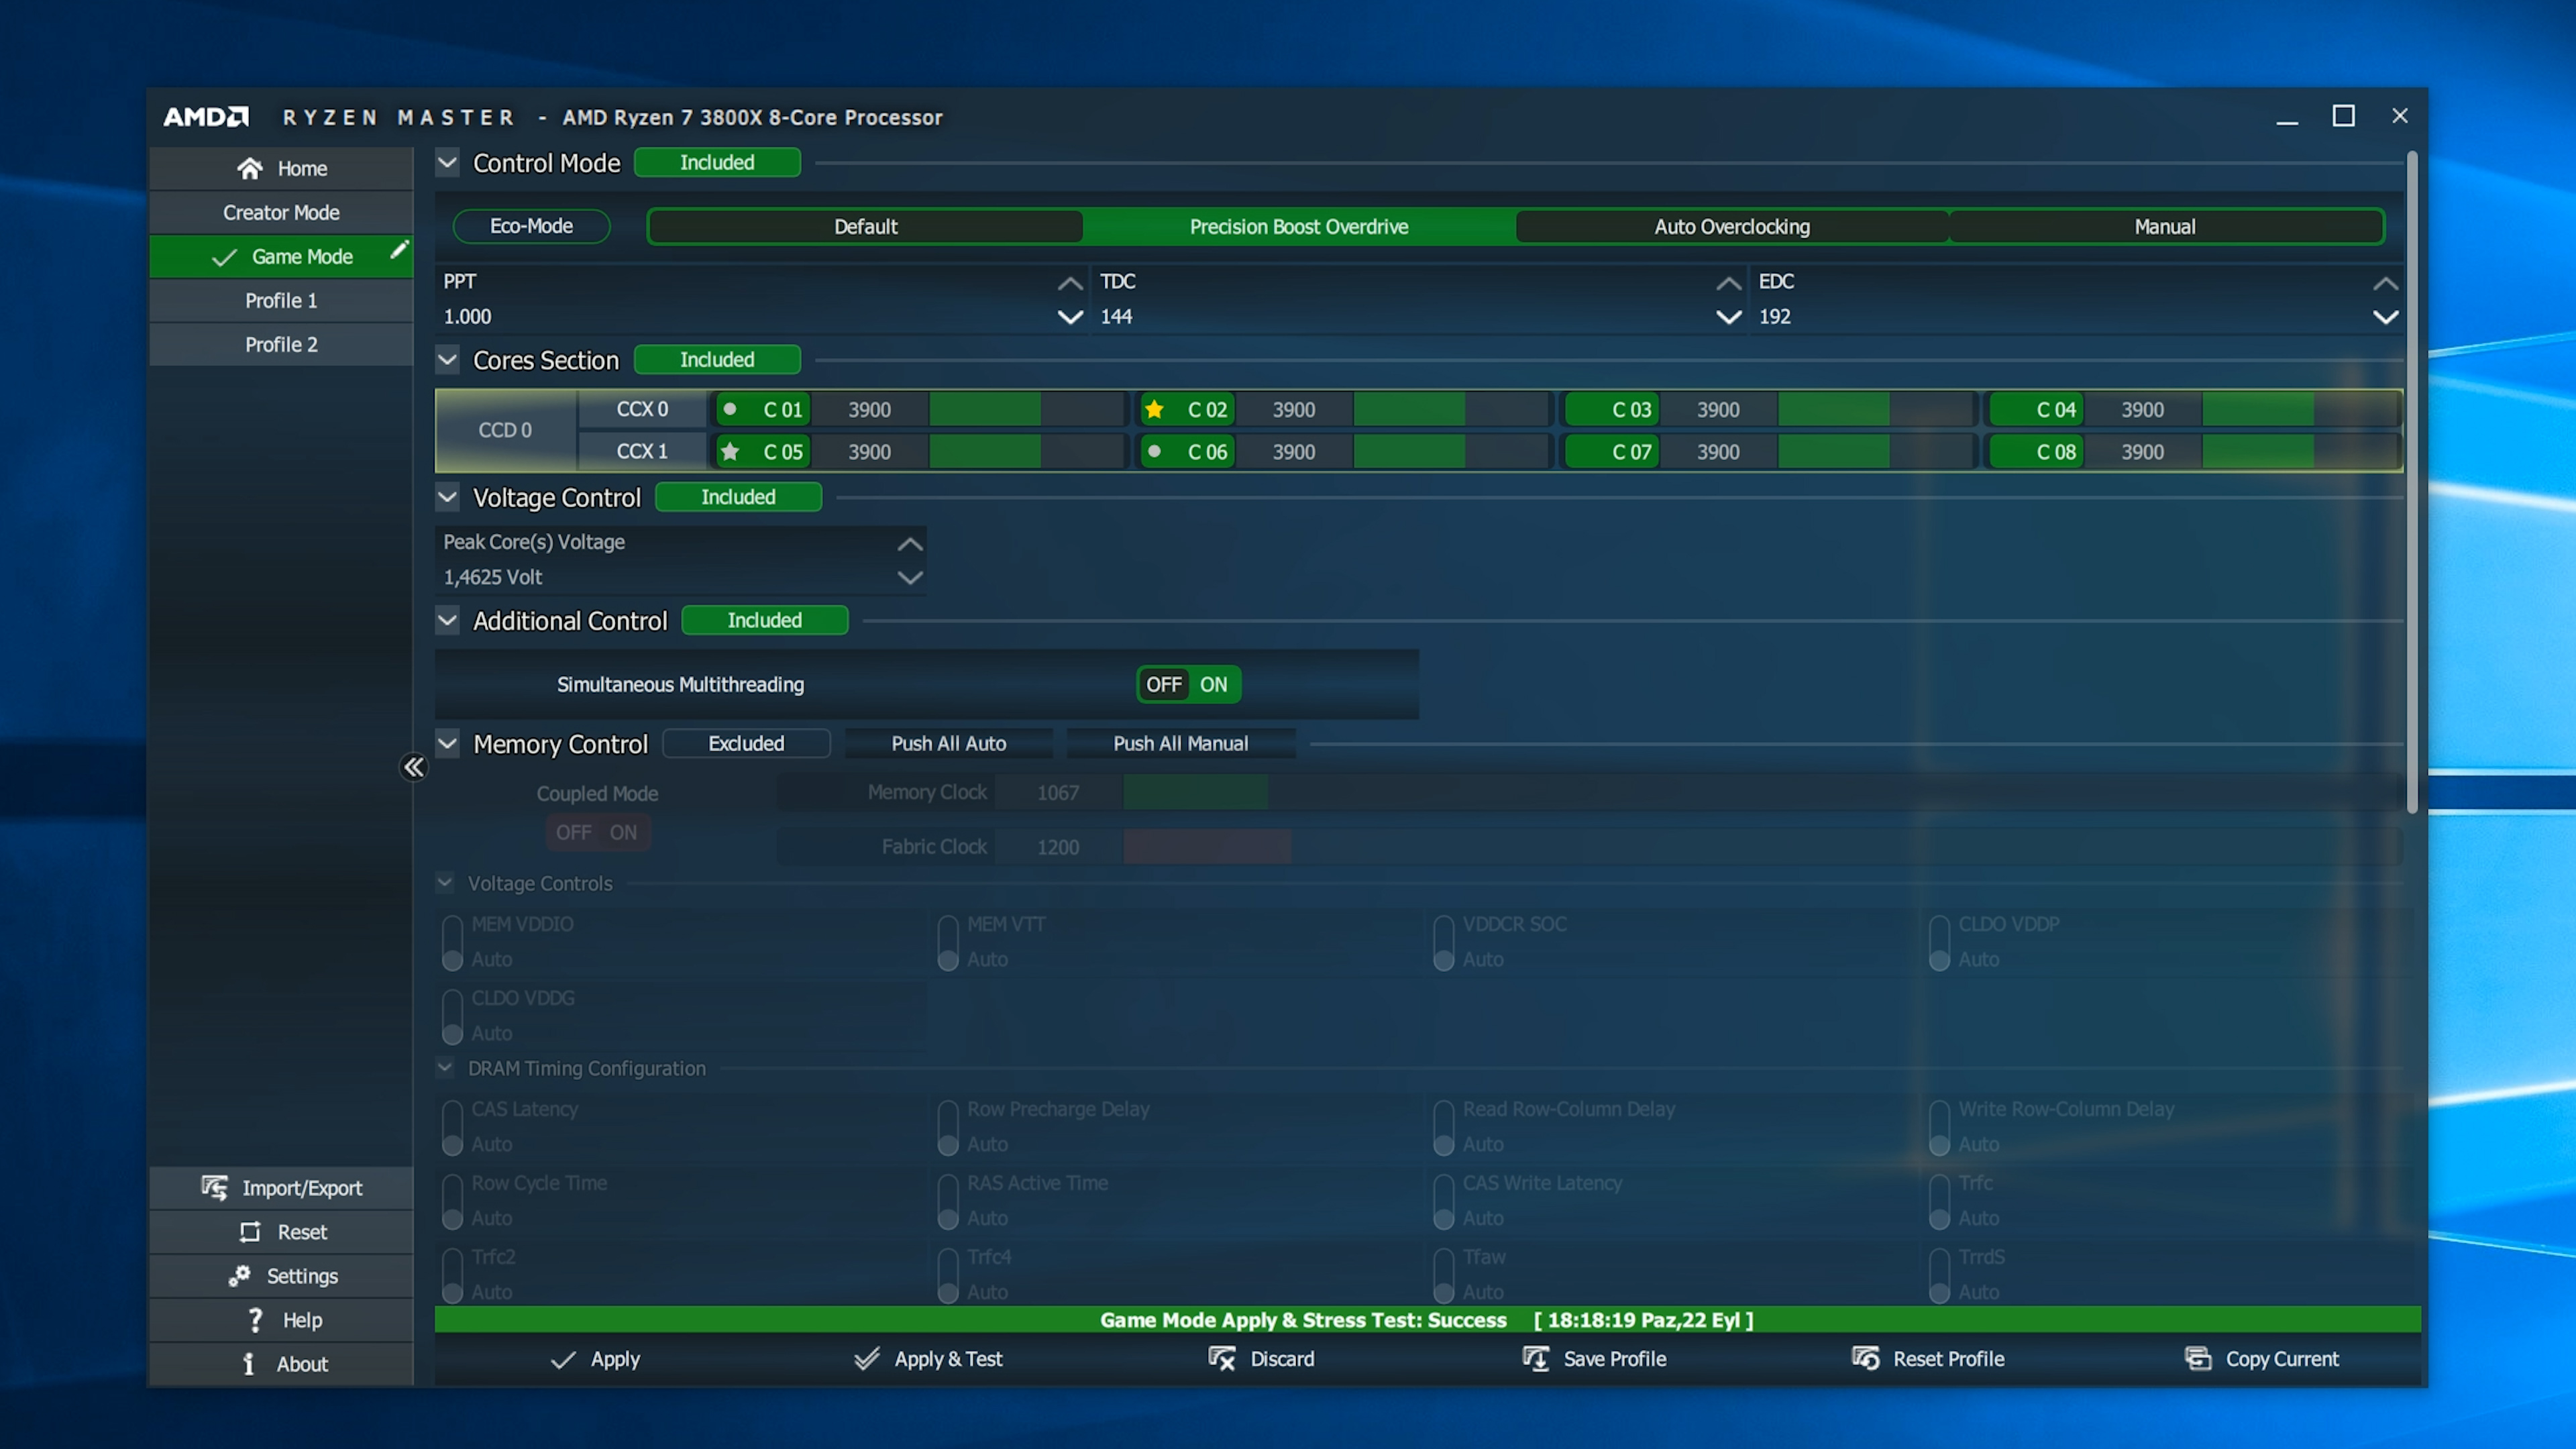Click the Reset Profile icon
The height and width of the screenshot is (1449, 2576).
coord(1865,1358)
